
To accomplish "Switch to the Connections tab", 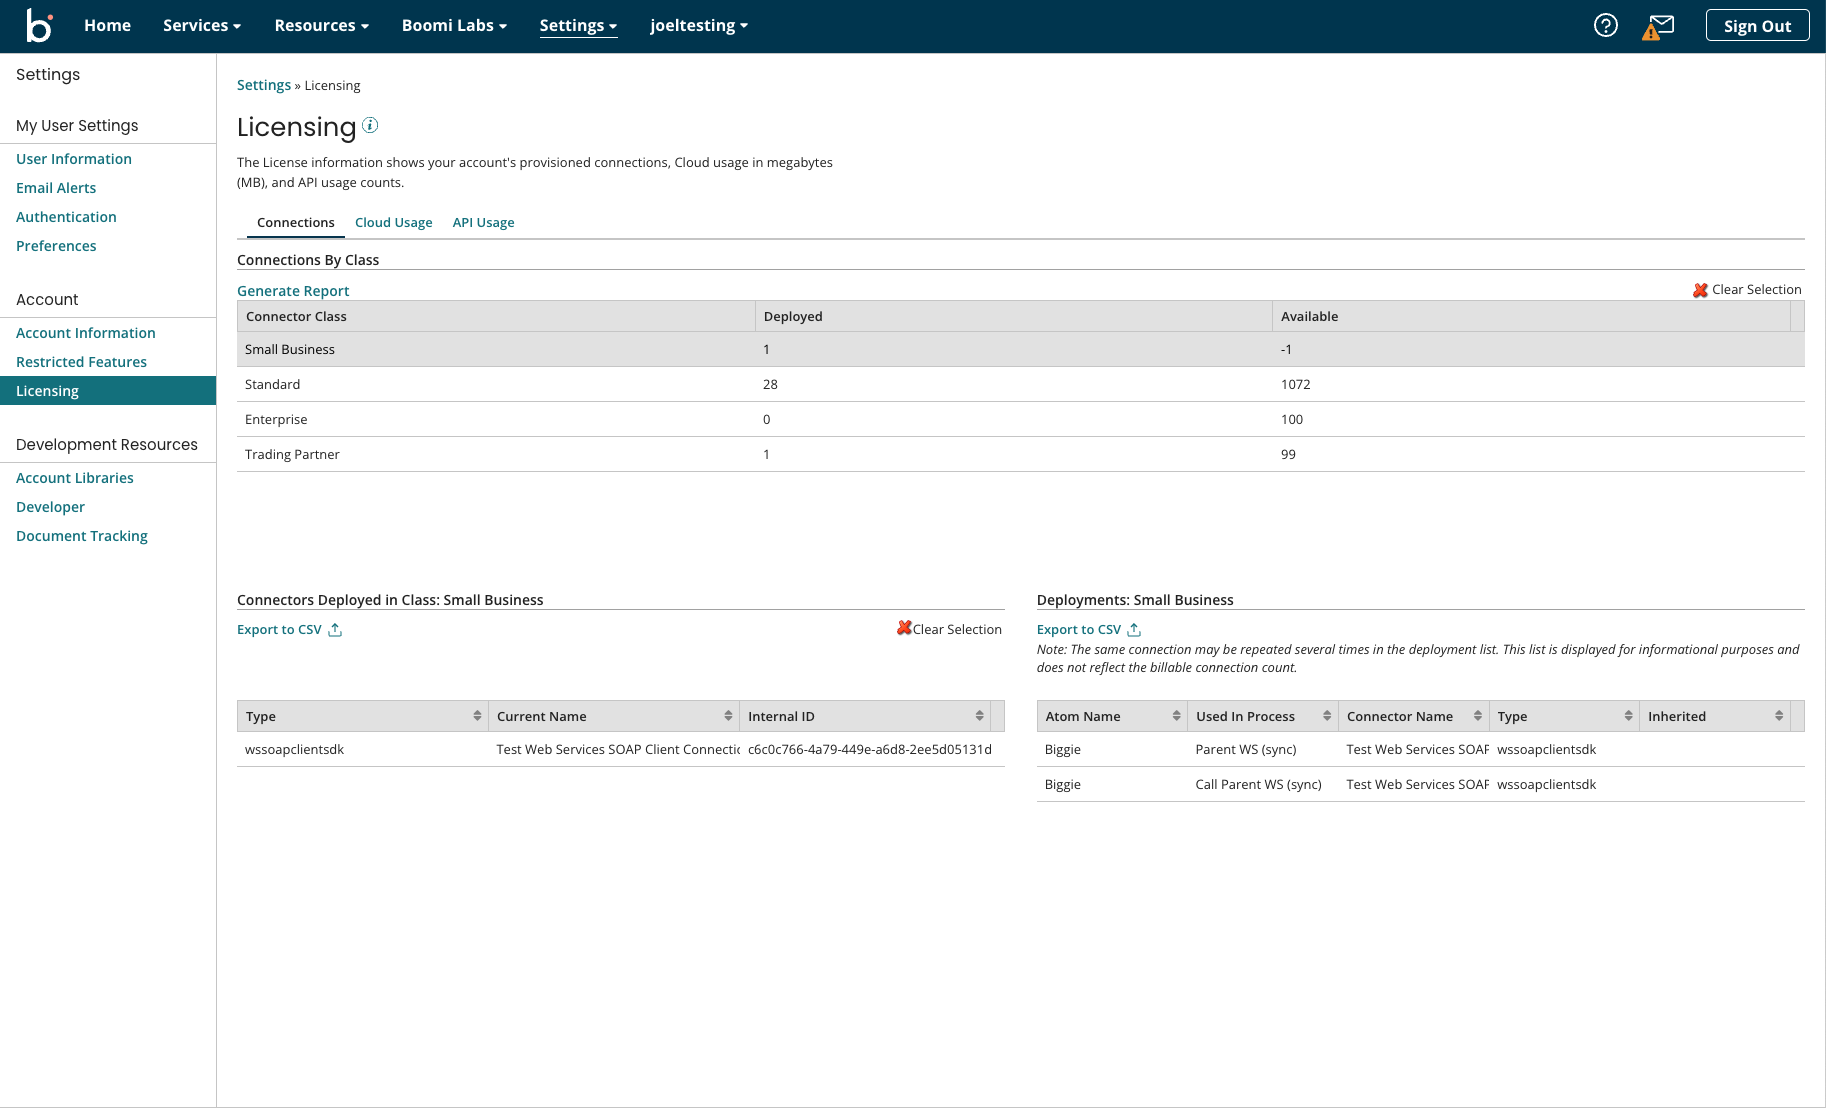I will click(x=295, y=222).
